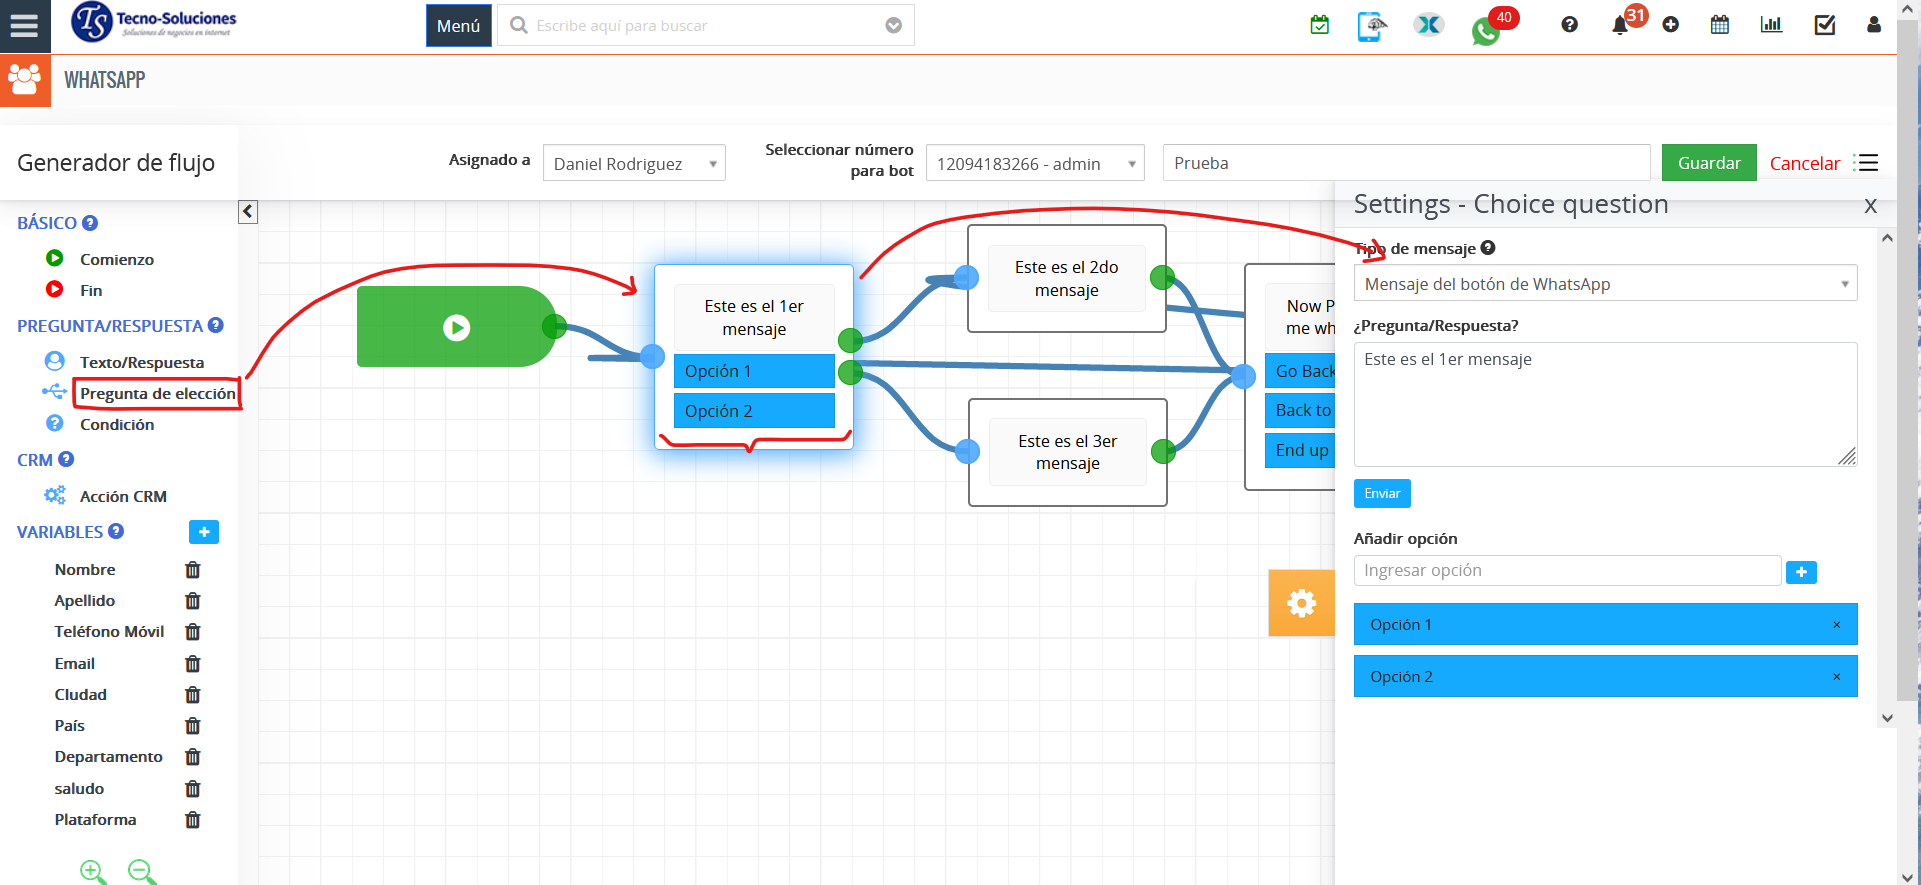Collapse the left sidebar panel arrow
This screenshot has height=885, width=1921.
tap(248, 212)
